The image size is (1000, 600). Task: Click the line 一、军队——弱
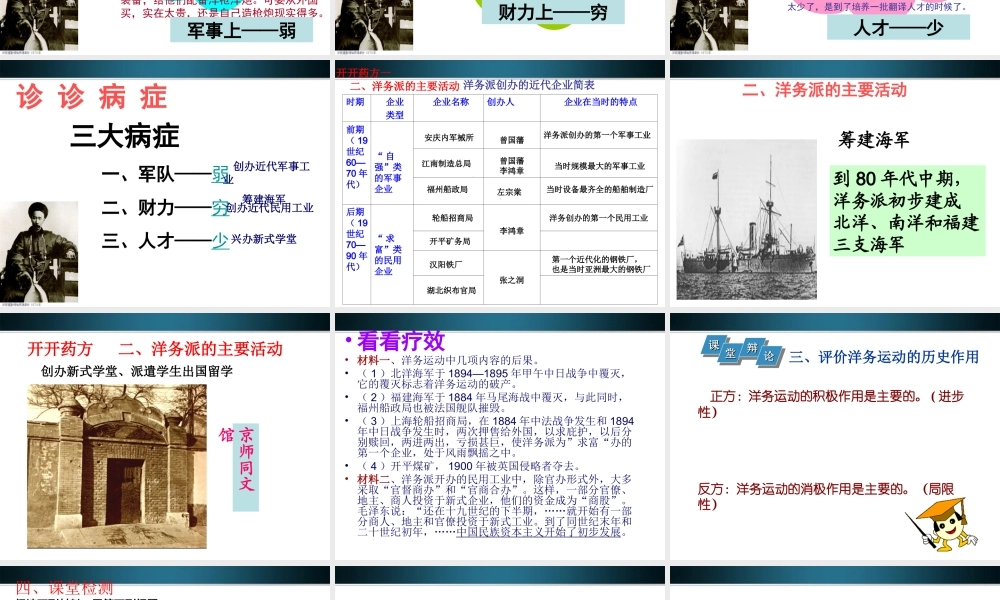pos(165,173)
